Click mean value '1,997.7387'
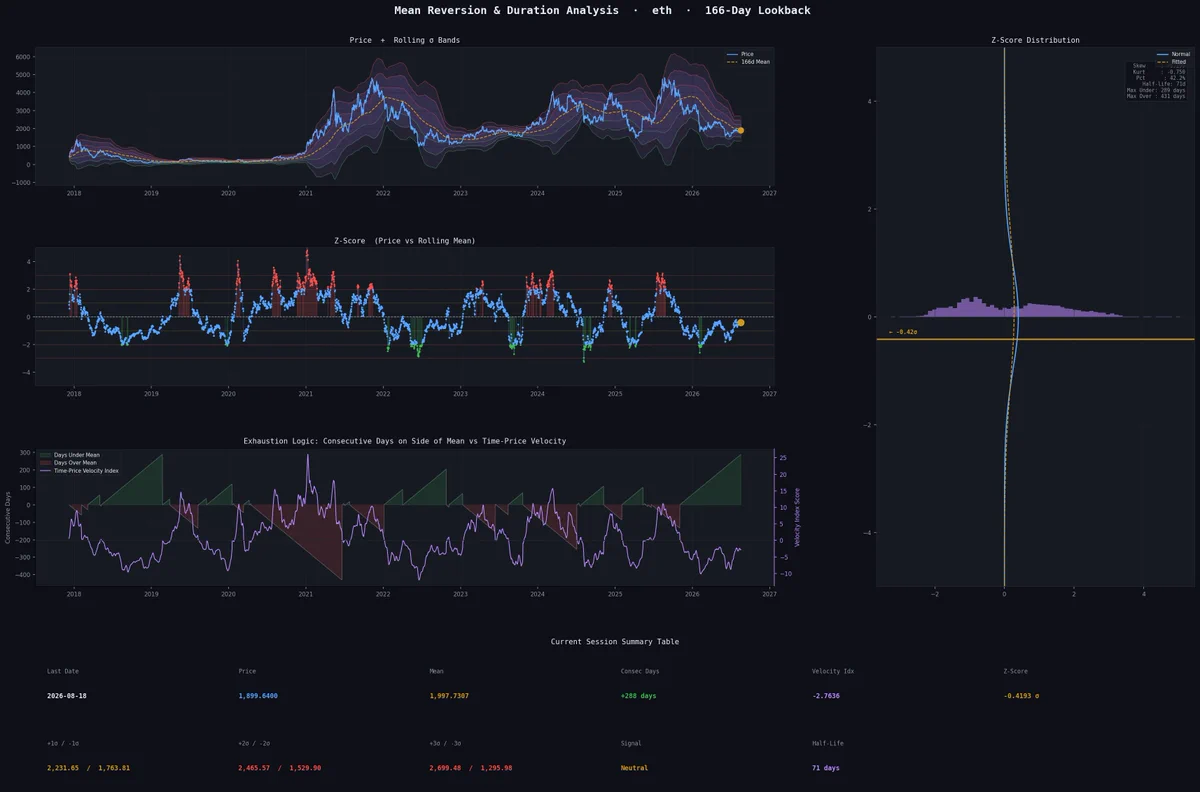The image size is (1200, 792). coord(449,695)
